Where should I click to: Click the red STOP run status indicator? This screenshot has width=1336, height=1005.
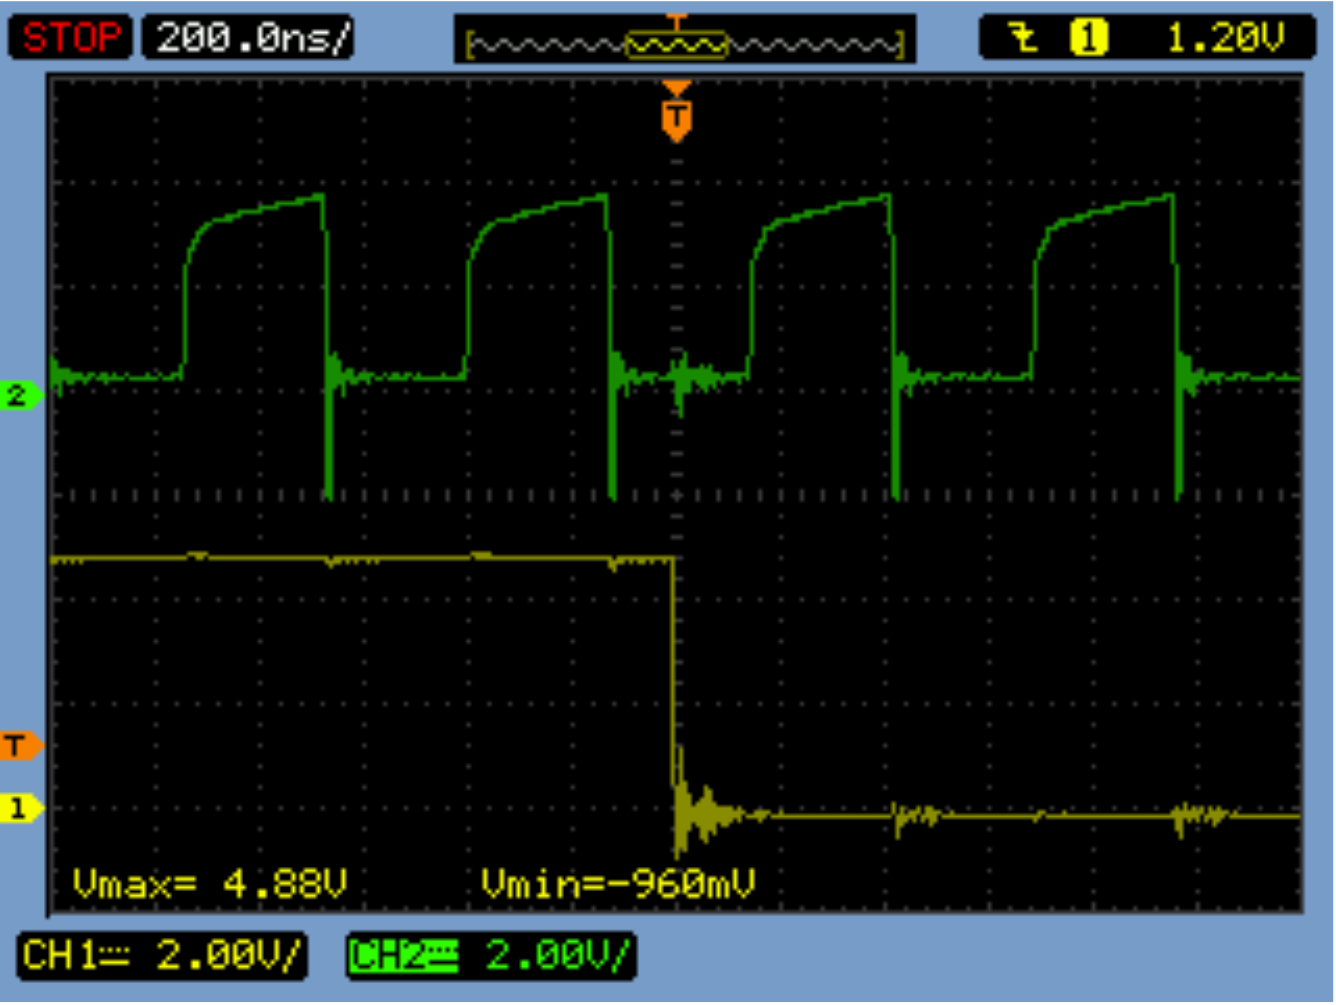click(71, 38)
